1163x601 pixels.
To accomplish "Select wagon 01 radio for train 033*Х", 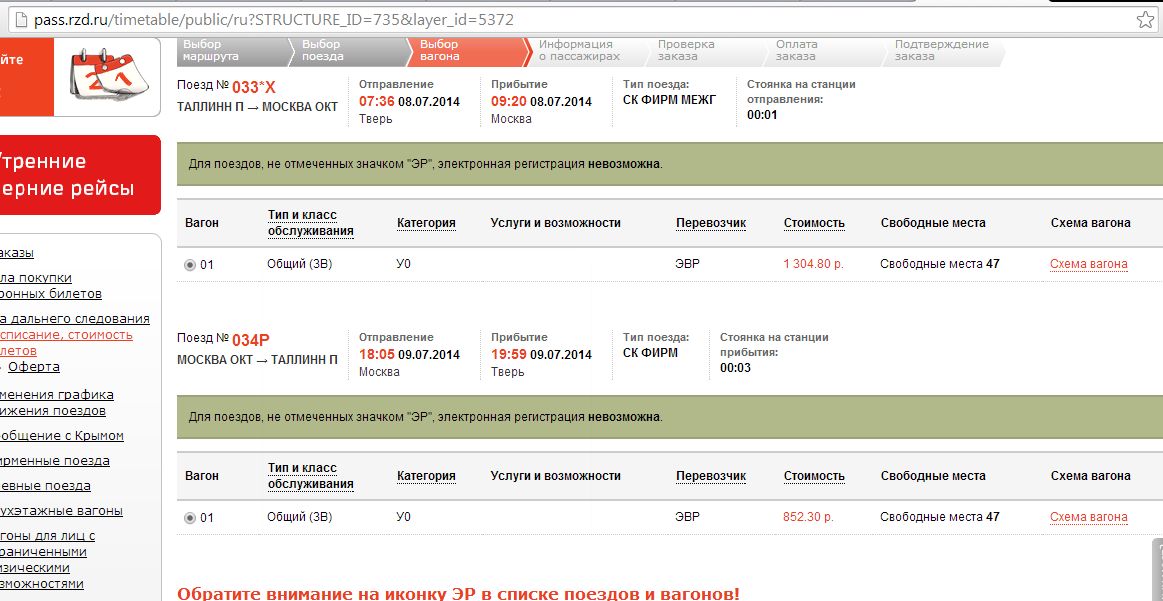I will [190, 265].
